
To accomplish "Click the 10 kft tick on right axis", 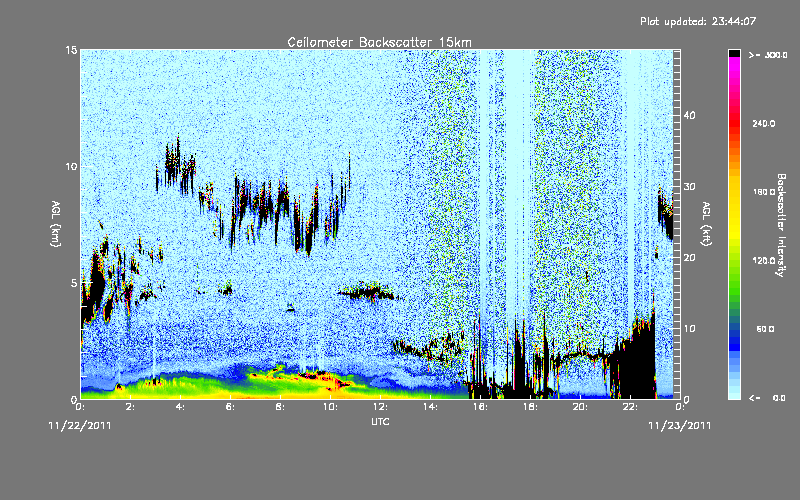I will [x=689, y=329].
